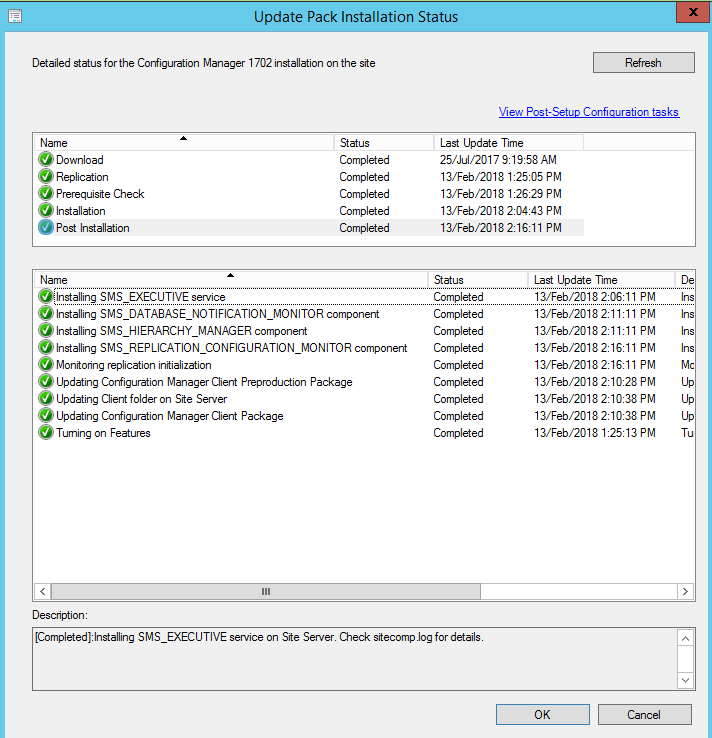Image resolution: width=712 pixels, height=738 pixels.
Task: Click the Refresh button
Action: (643, 63)
